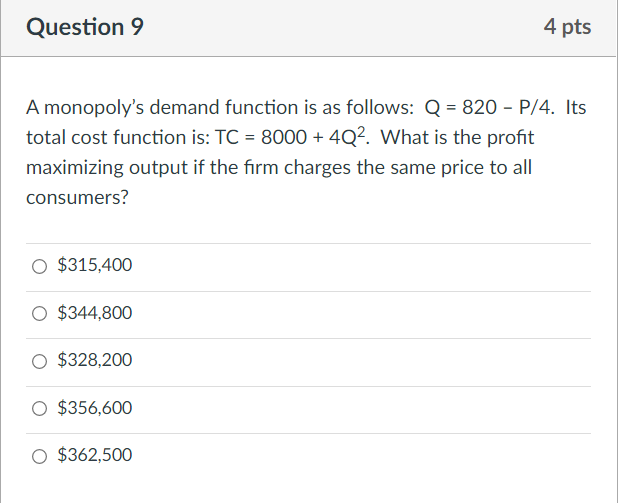
Task: Click the "$315,400" answer label text
Action: (x=94, y=265)
